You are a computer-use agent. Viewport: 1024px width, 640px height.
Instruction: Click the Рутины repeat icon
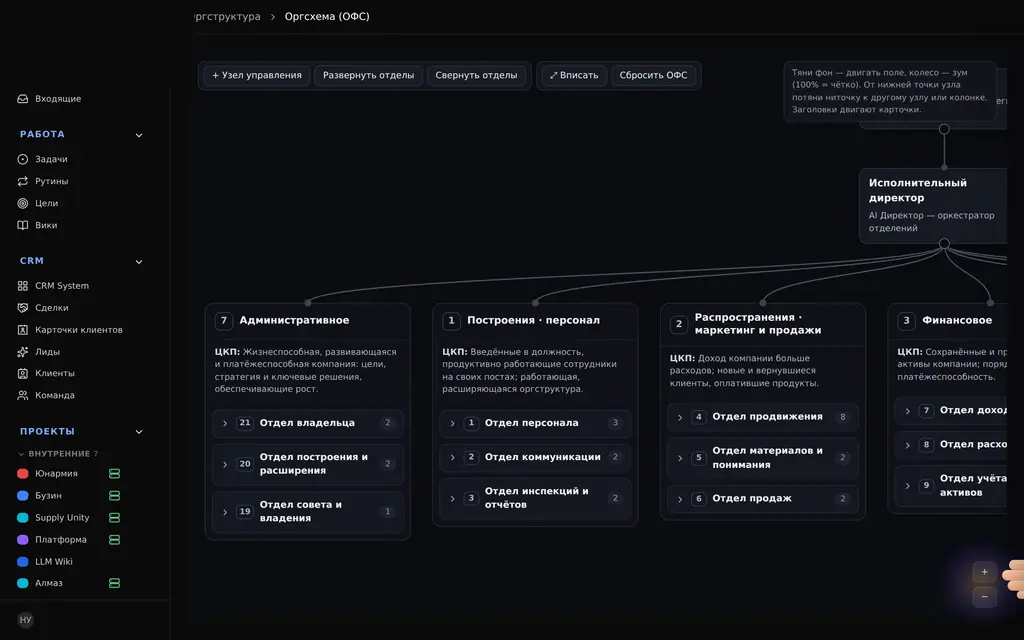(23, 182)
